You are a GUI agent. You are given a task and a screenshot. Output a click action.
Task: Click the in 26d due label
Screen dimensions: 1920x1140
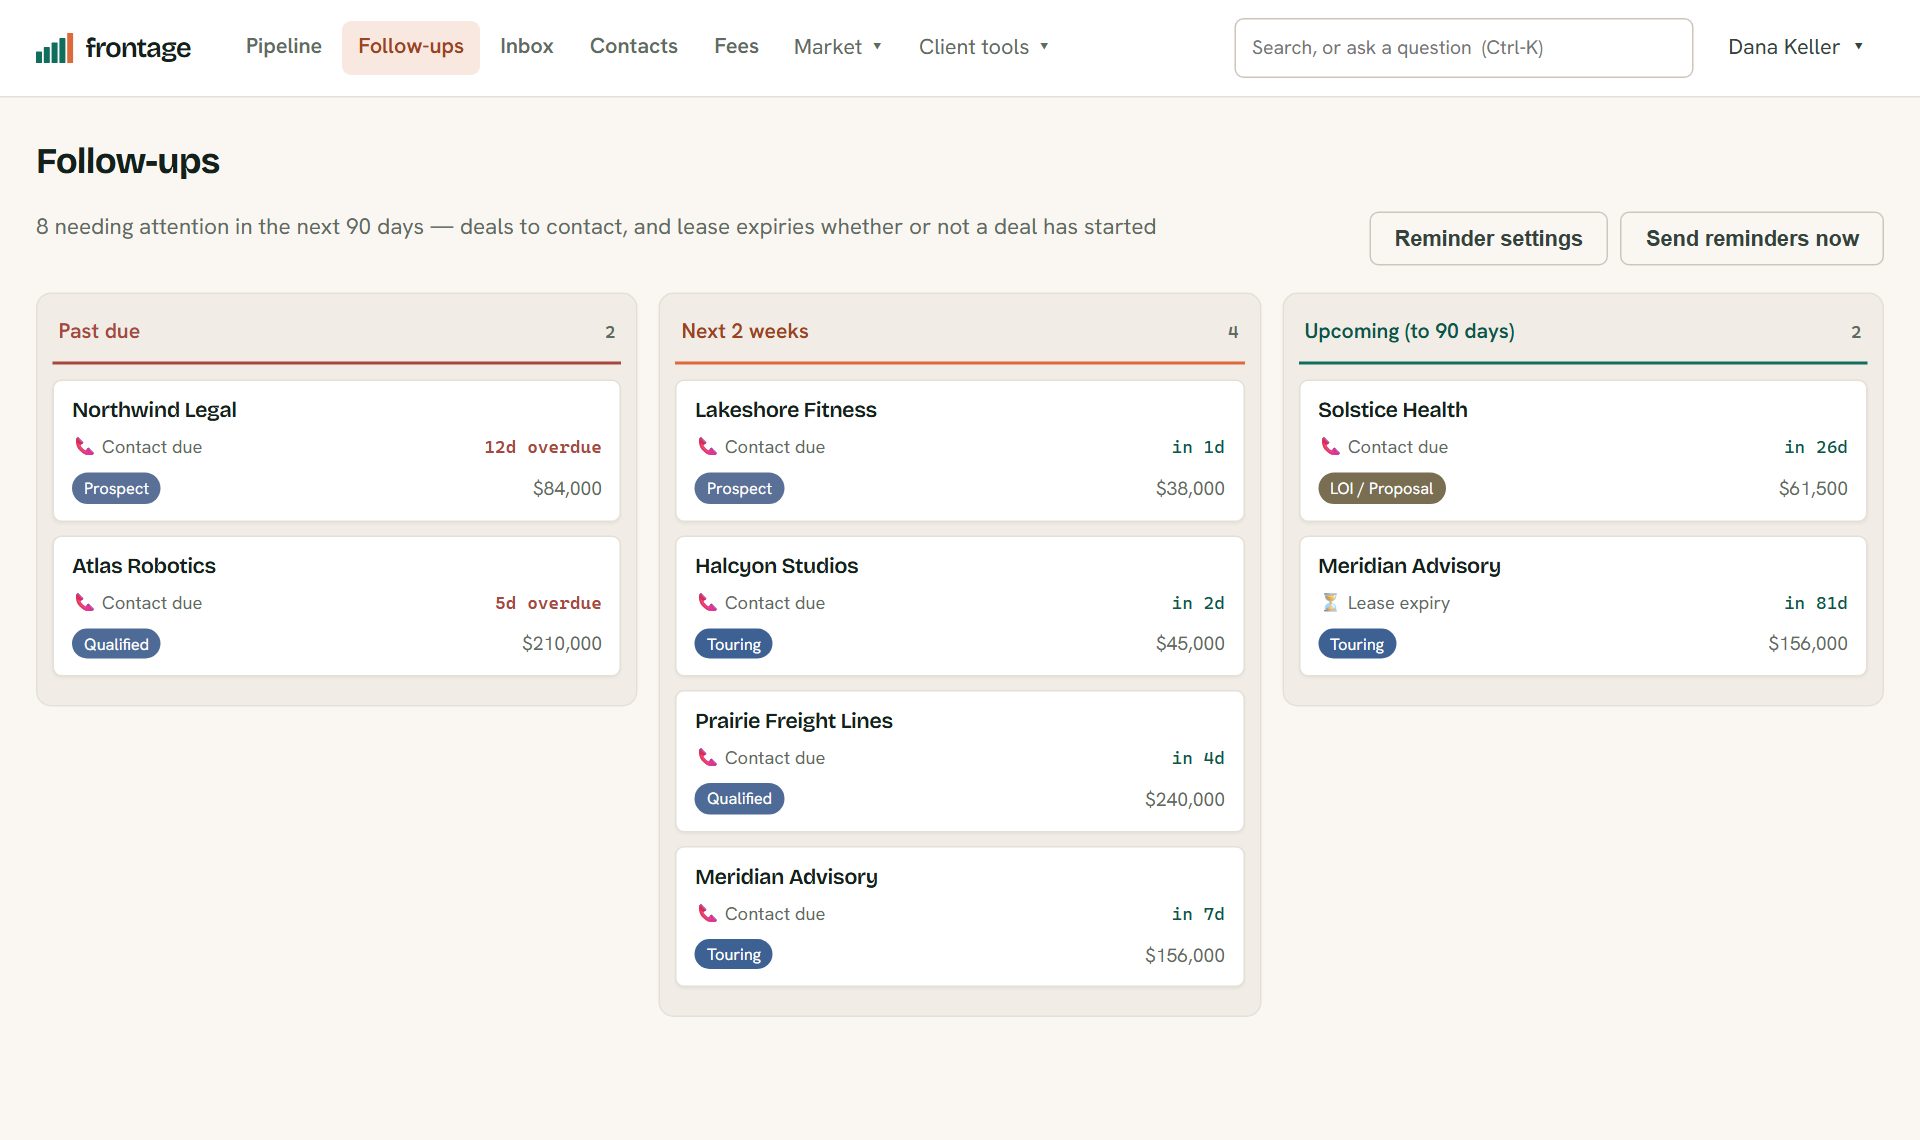1816,447
